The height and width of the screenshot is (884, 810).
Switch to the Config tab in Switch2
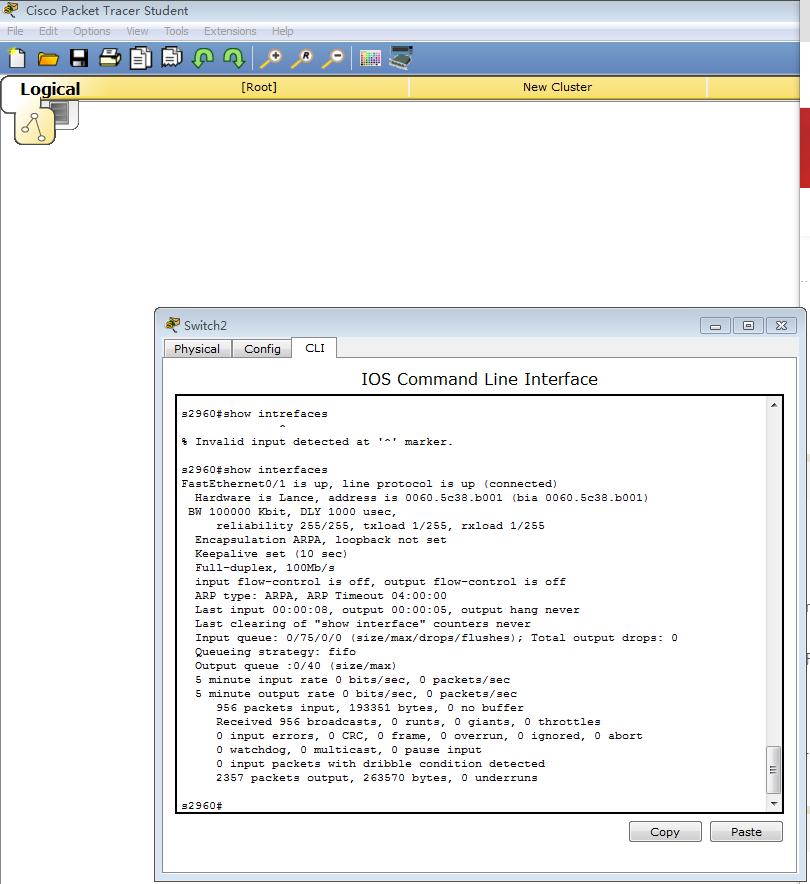coord(262,348)
